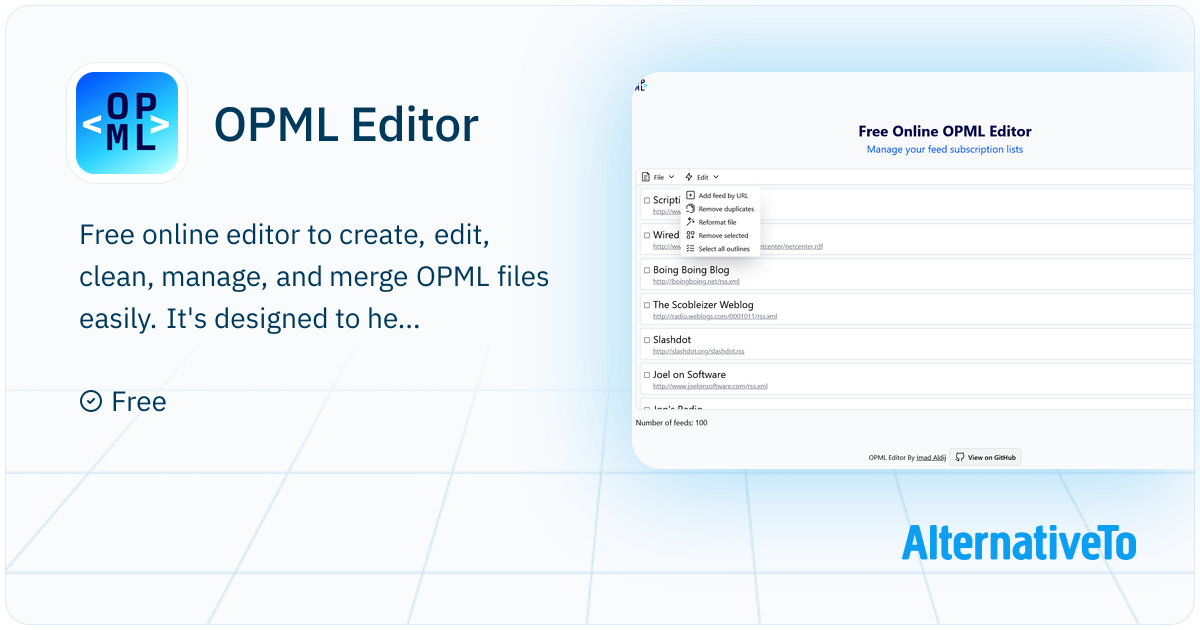
Task: Open the Imad Aldij author link
Action: tap(932, 458)
